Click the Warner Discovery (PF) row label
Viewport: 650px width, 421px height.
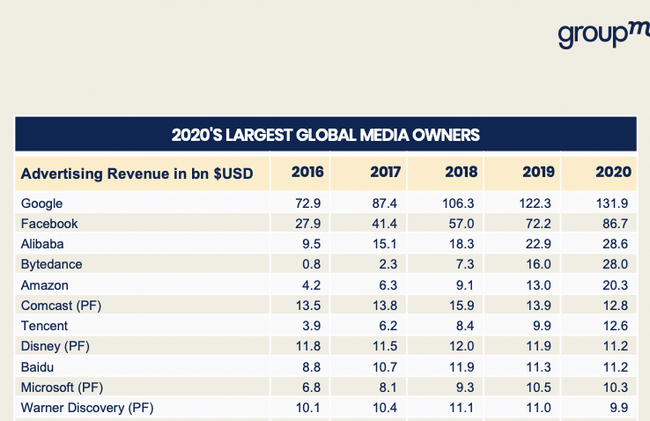click(x=87, y=408)
